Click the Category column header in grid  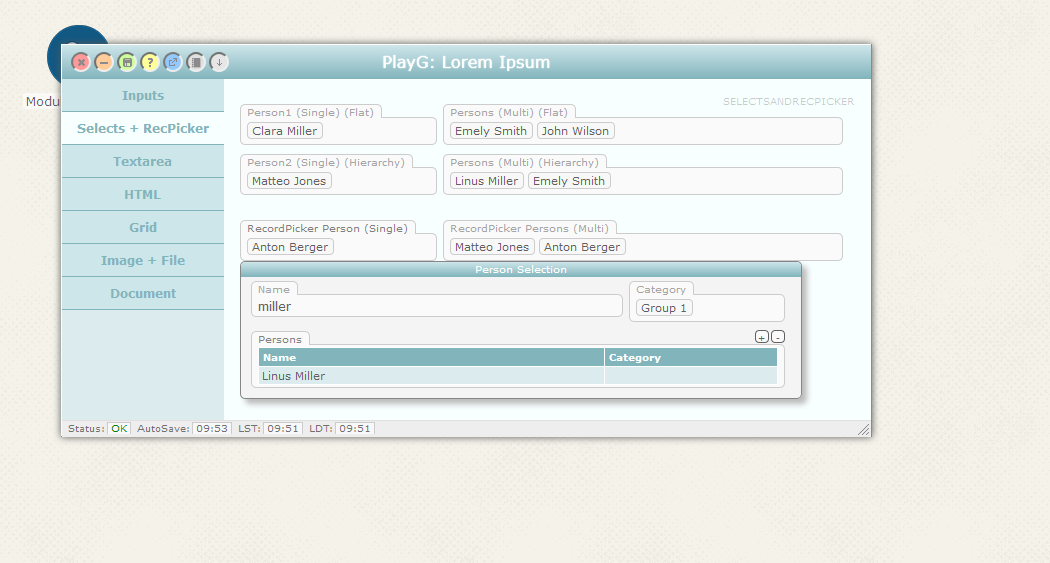click(690, 357)
